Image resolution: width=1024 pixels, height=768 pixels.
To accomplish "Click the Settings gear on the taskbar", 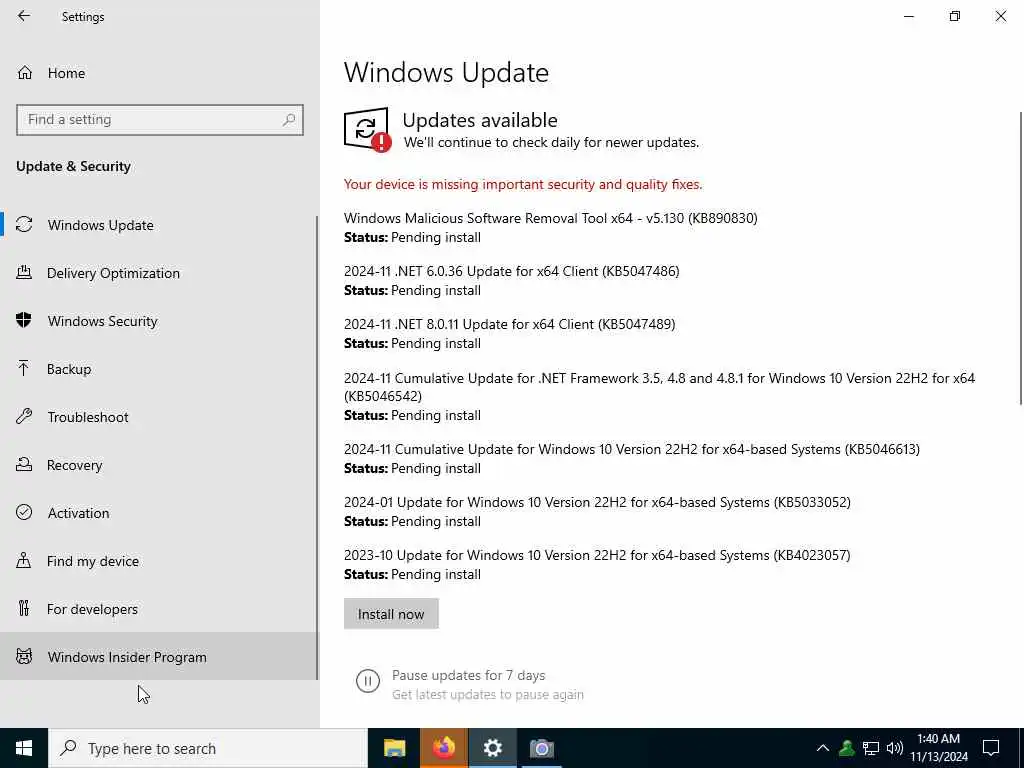I will pyautogui.click(x=492, y=748).
